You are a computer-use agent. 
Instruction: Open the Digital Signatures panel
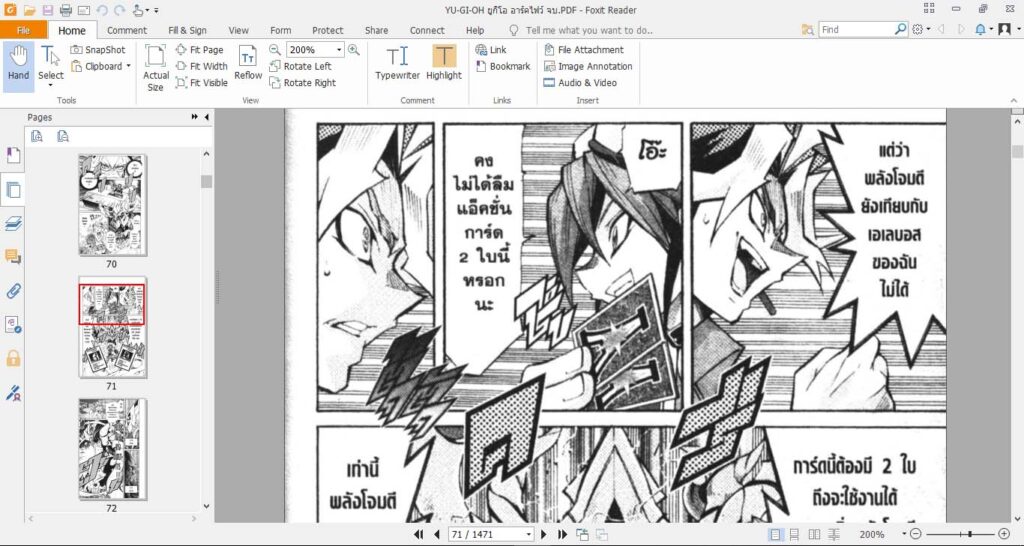[13, 393]
